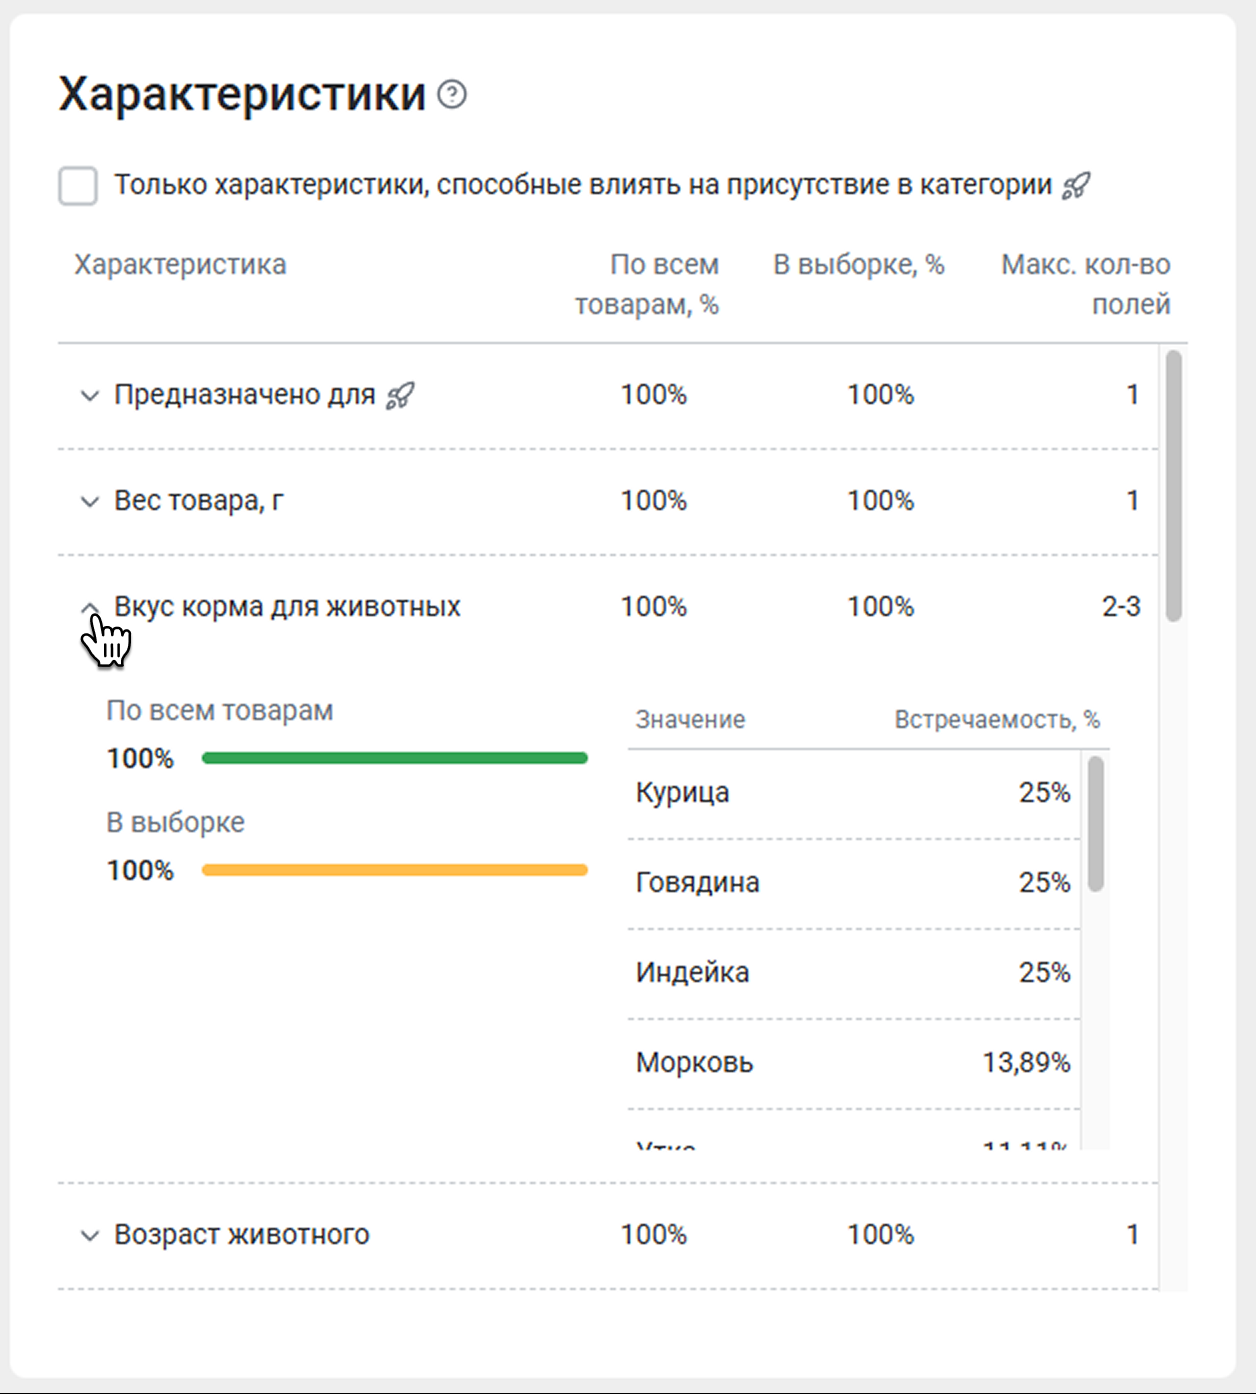The height and width of the screenshot is (1394, 1256).
Task: Click the Характеристика column header
Action: pos(180,265)
